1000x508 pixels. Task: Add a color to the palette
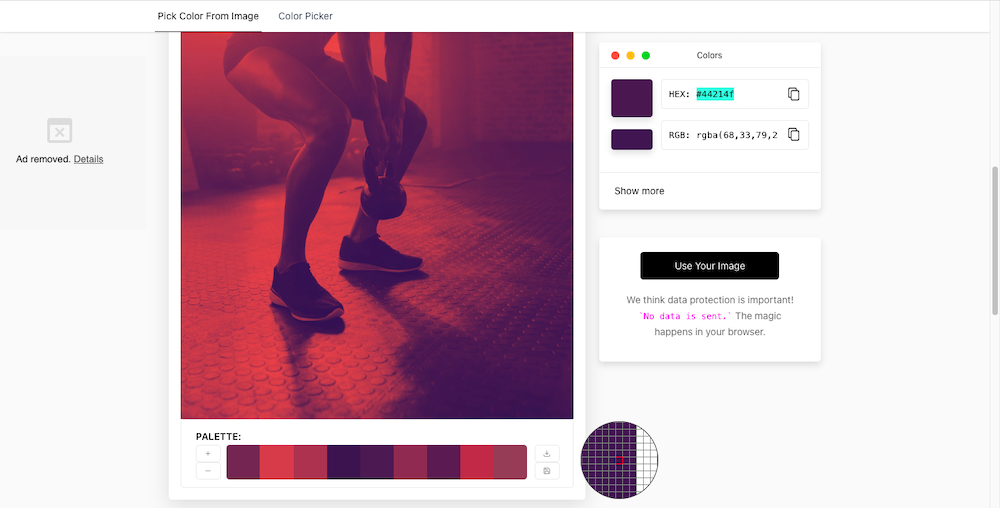tap(208, 453)
